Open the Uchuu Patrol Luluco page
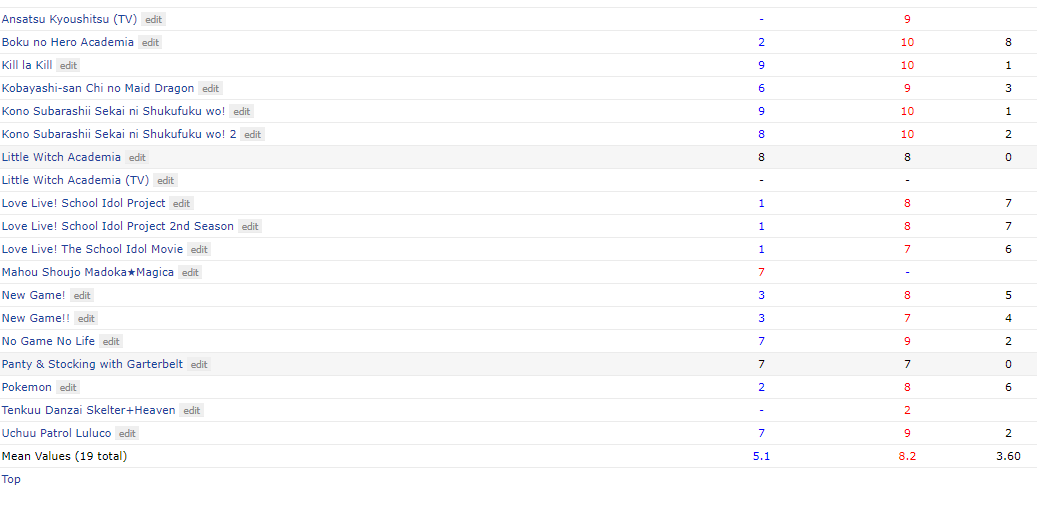This screenshot has height=508, width=1045. pyautogui.click(x=57, y=433)
